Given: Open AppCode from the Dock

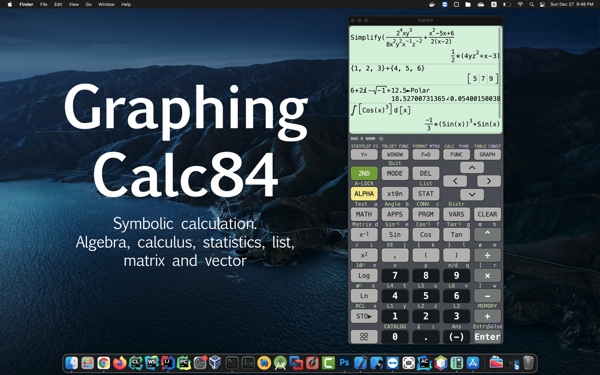Looking at the screenshot, I should coord(425,363).
